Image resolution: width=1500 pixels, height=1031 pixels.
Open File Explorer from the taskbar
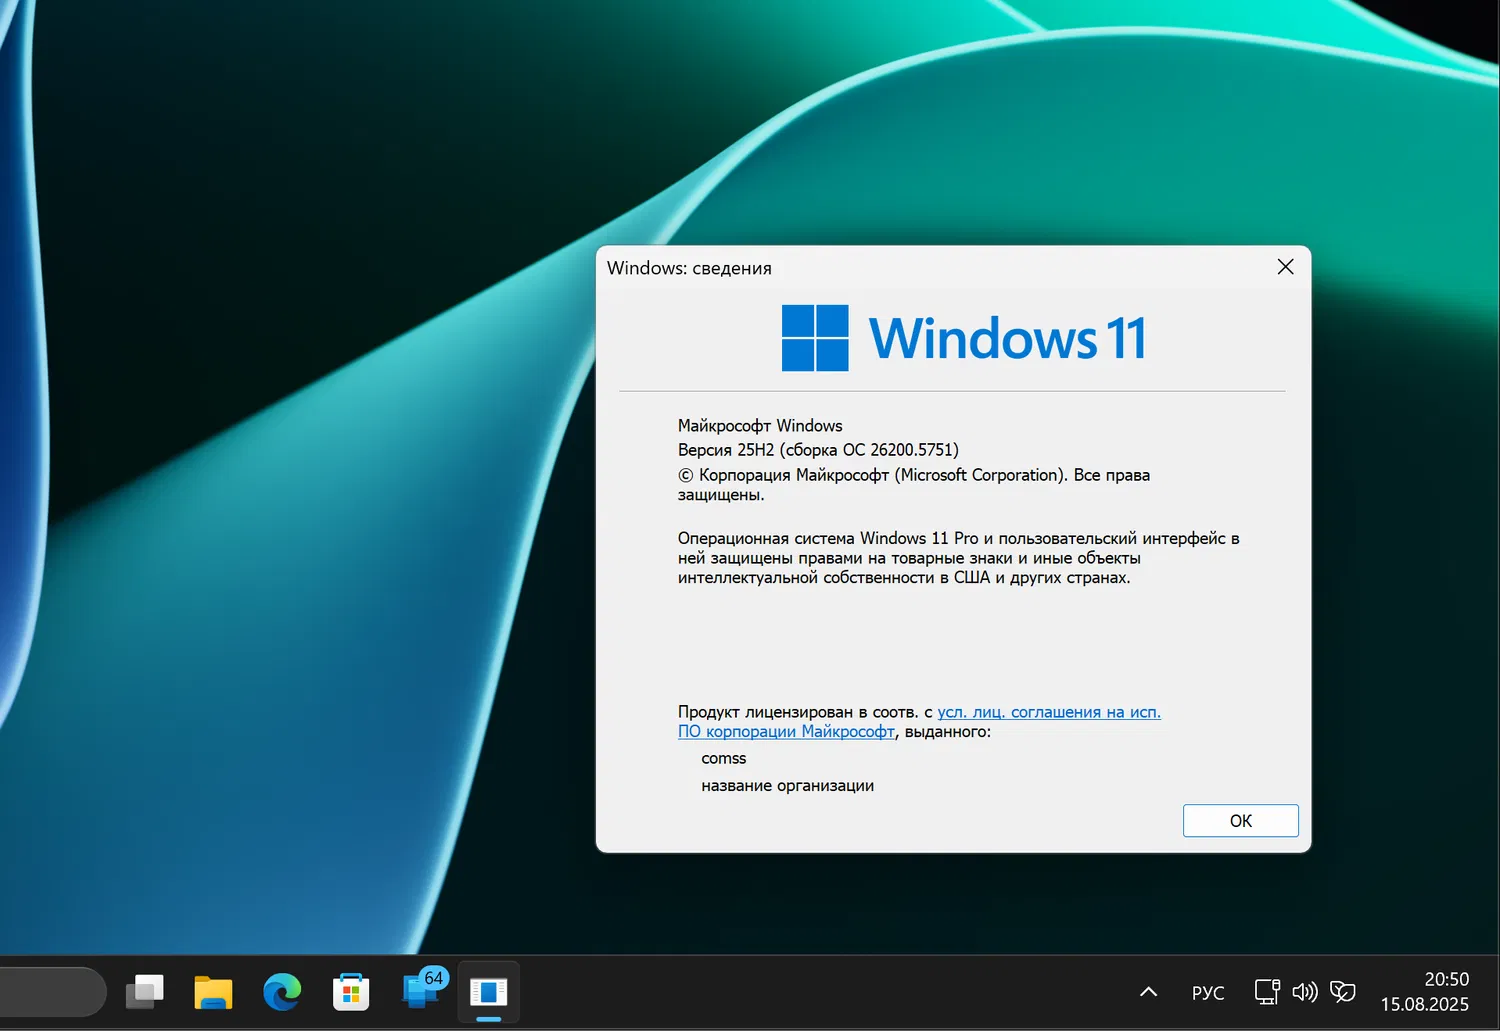pyautogui.click(x=213, y=991)
